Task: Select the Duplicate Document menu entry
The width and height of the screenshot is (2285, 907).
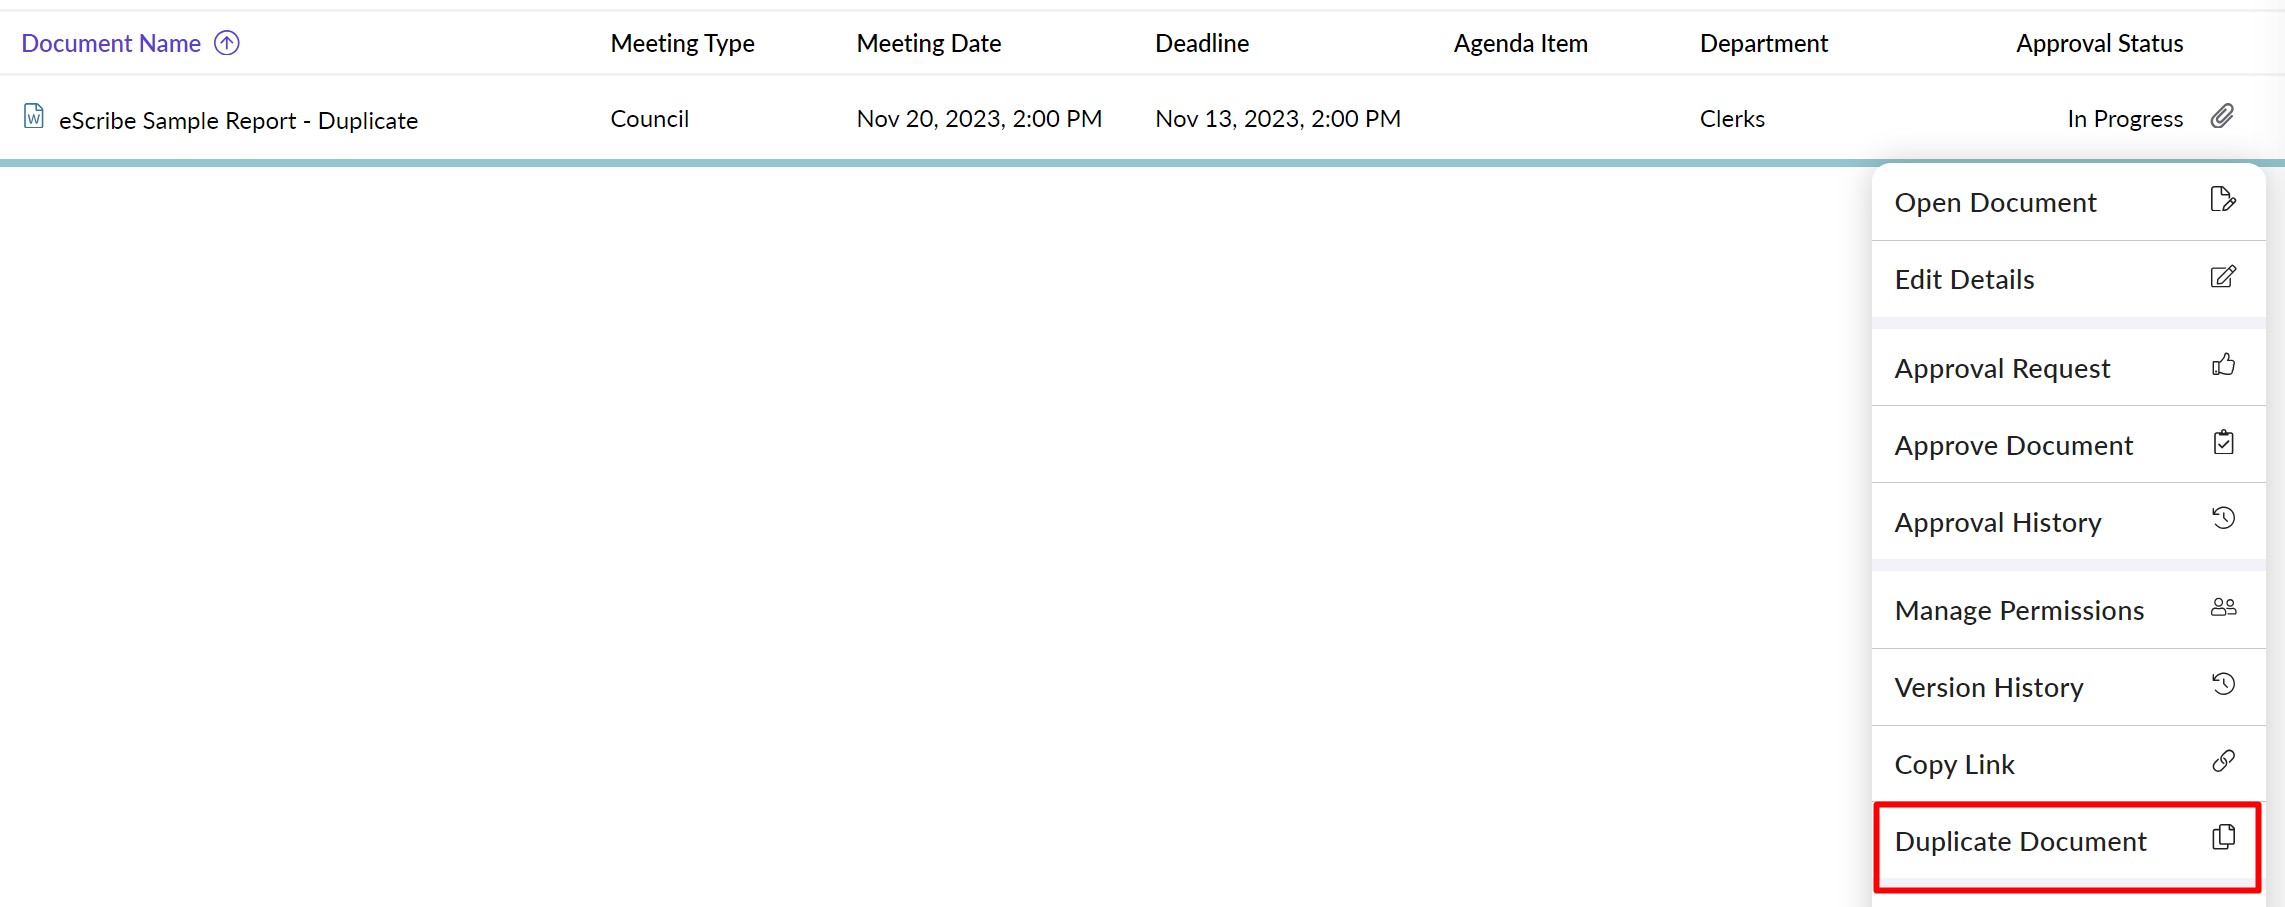Action: [x=2020, y=842]
